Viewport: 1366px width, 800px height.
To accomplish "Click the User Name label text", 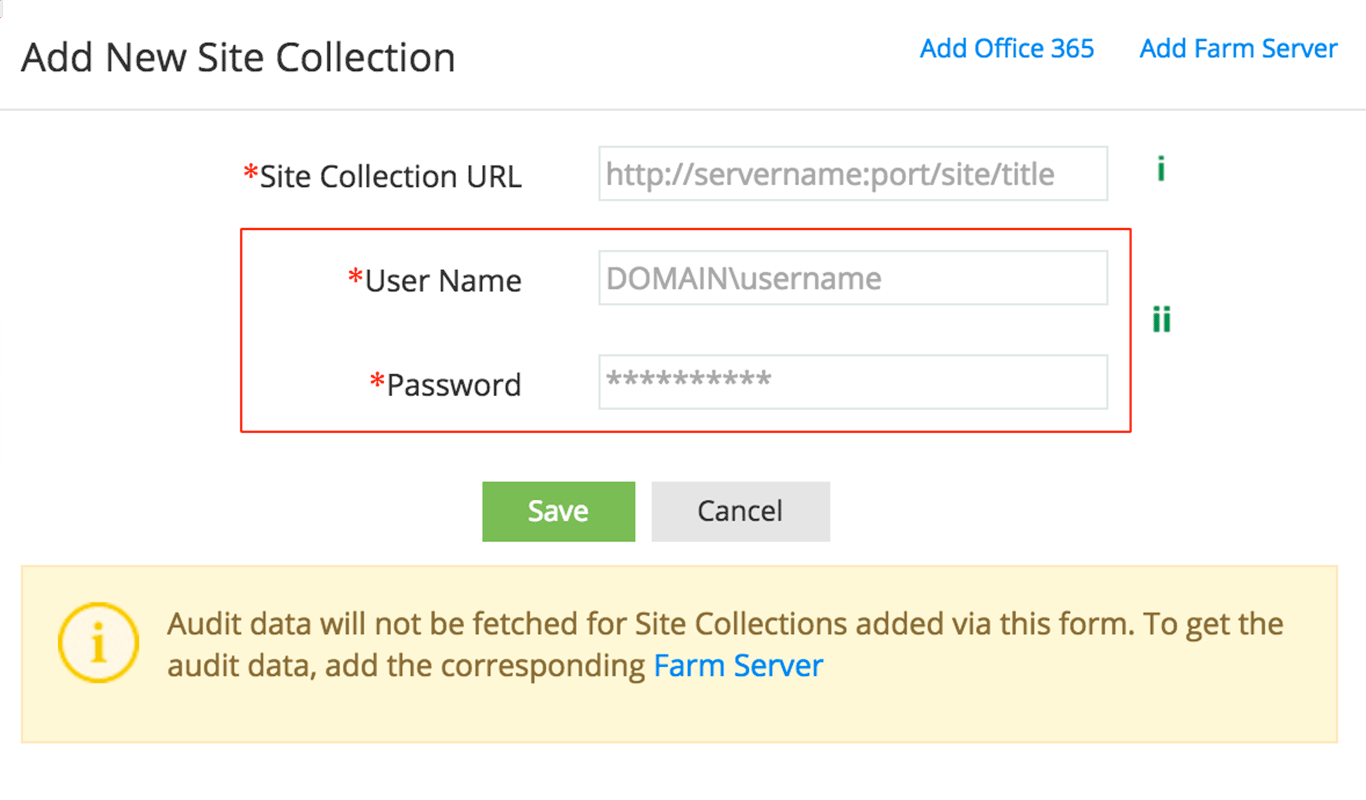I will coord(443,281).
